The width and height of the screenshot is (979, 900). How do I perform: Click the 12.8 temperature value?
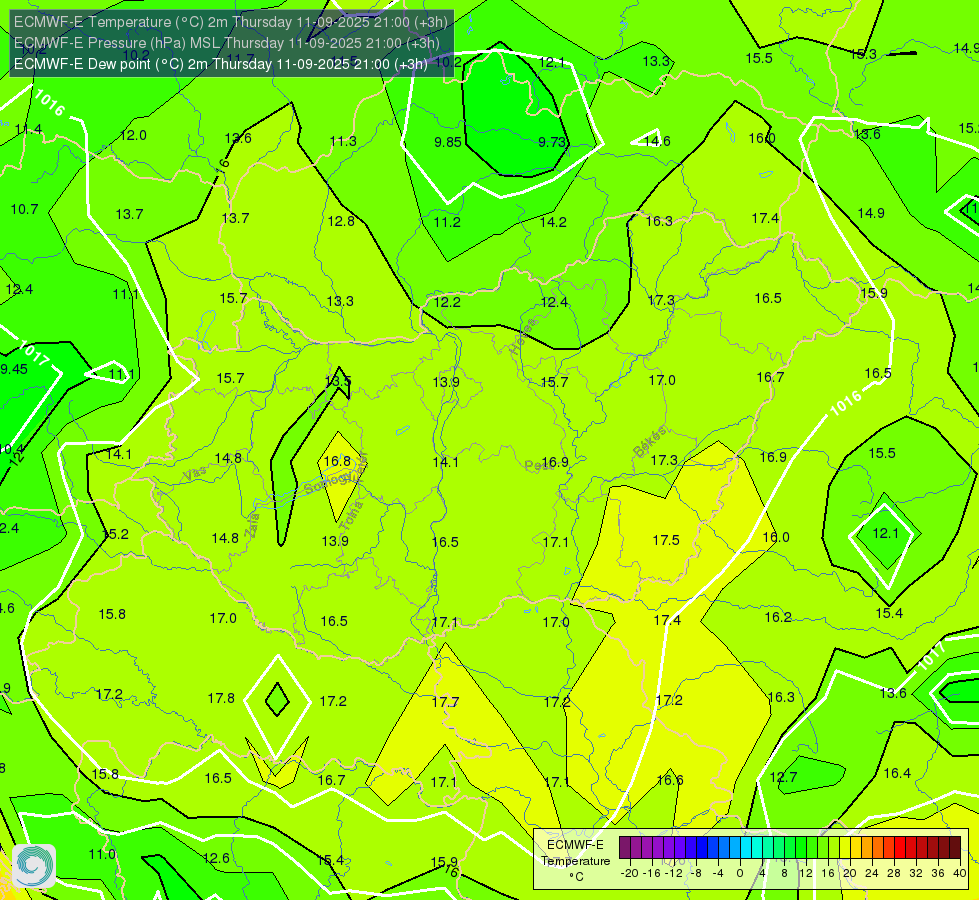(341, 221)
